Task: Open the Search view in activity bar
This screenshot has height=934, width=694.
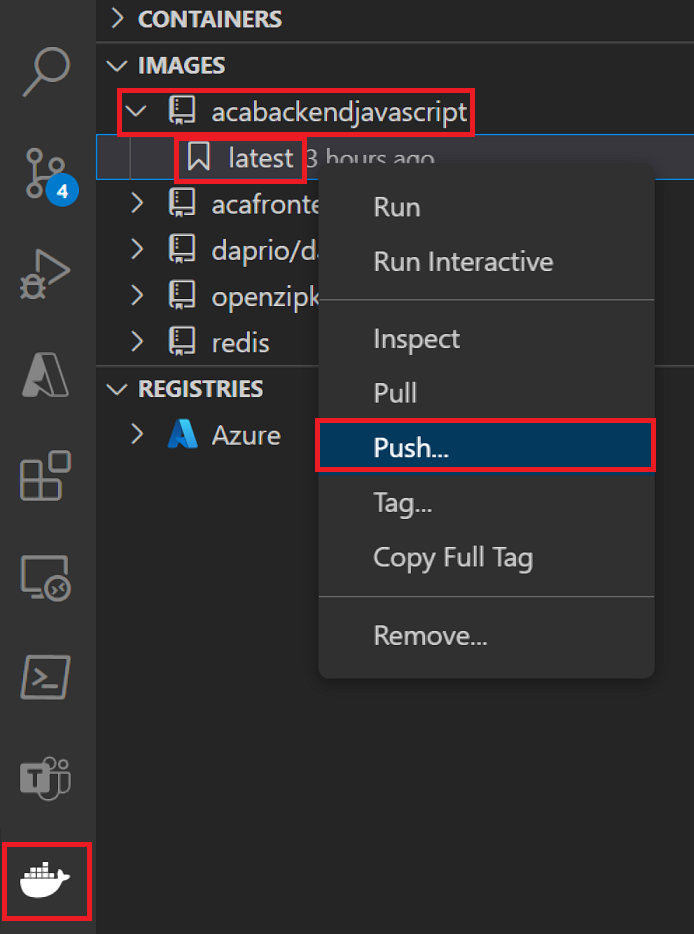Action: (x=47, y=70)
